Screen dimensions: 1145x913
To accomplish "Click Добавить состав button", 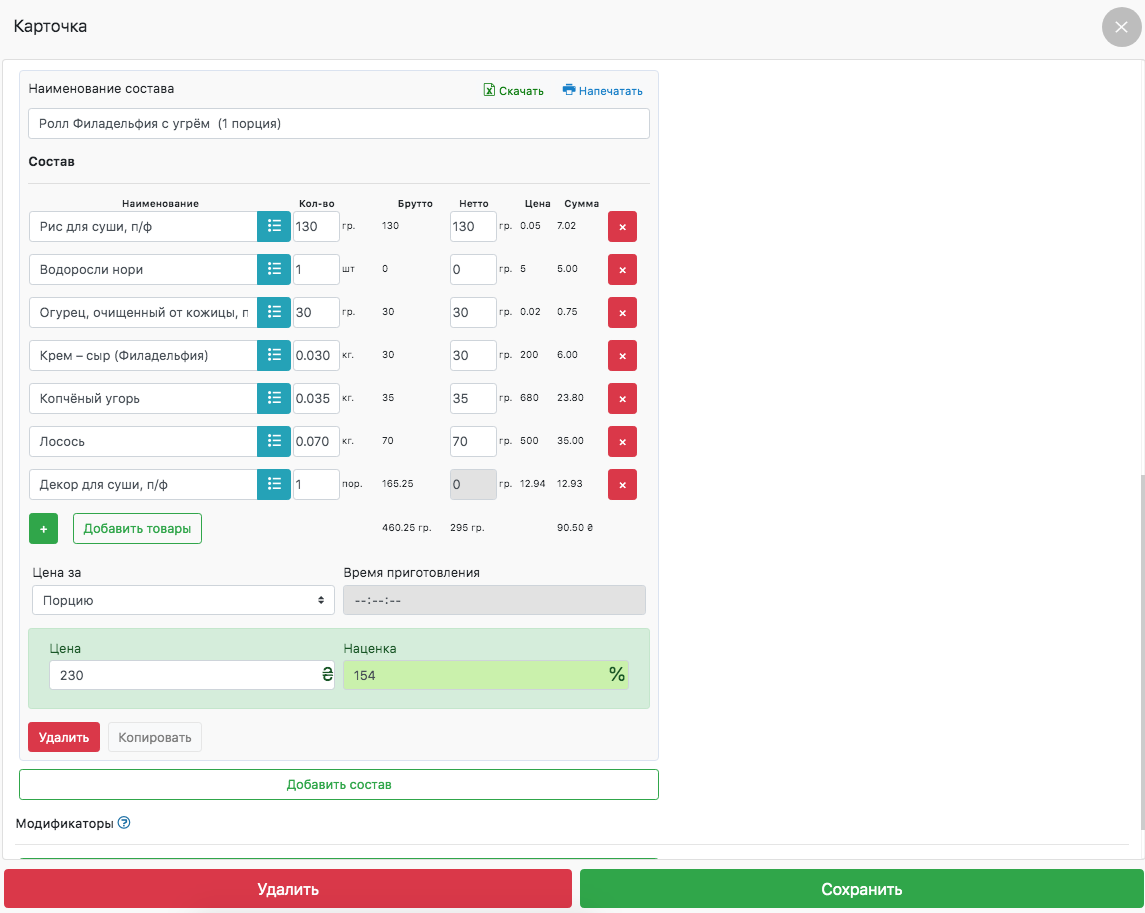I will pos(339,785).
